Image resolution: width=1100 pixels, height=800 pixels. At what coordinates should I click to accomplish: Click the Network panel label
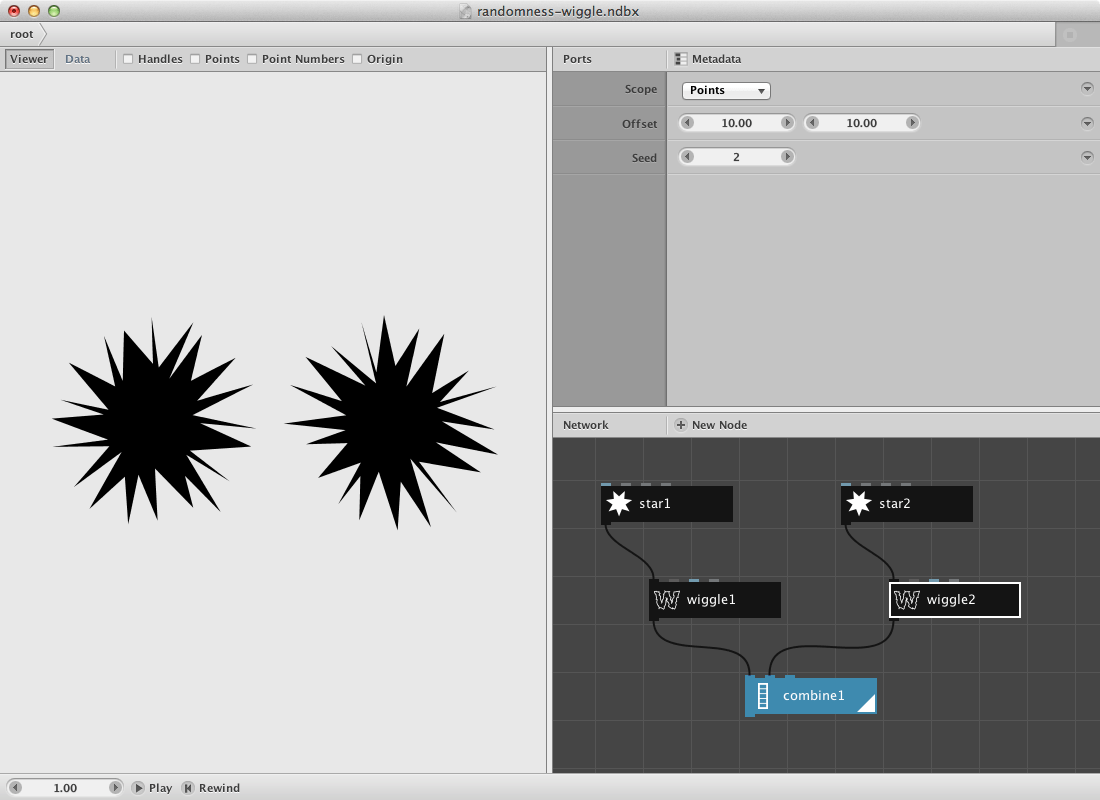585,425
